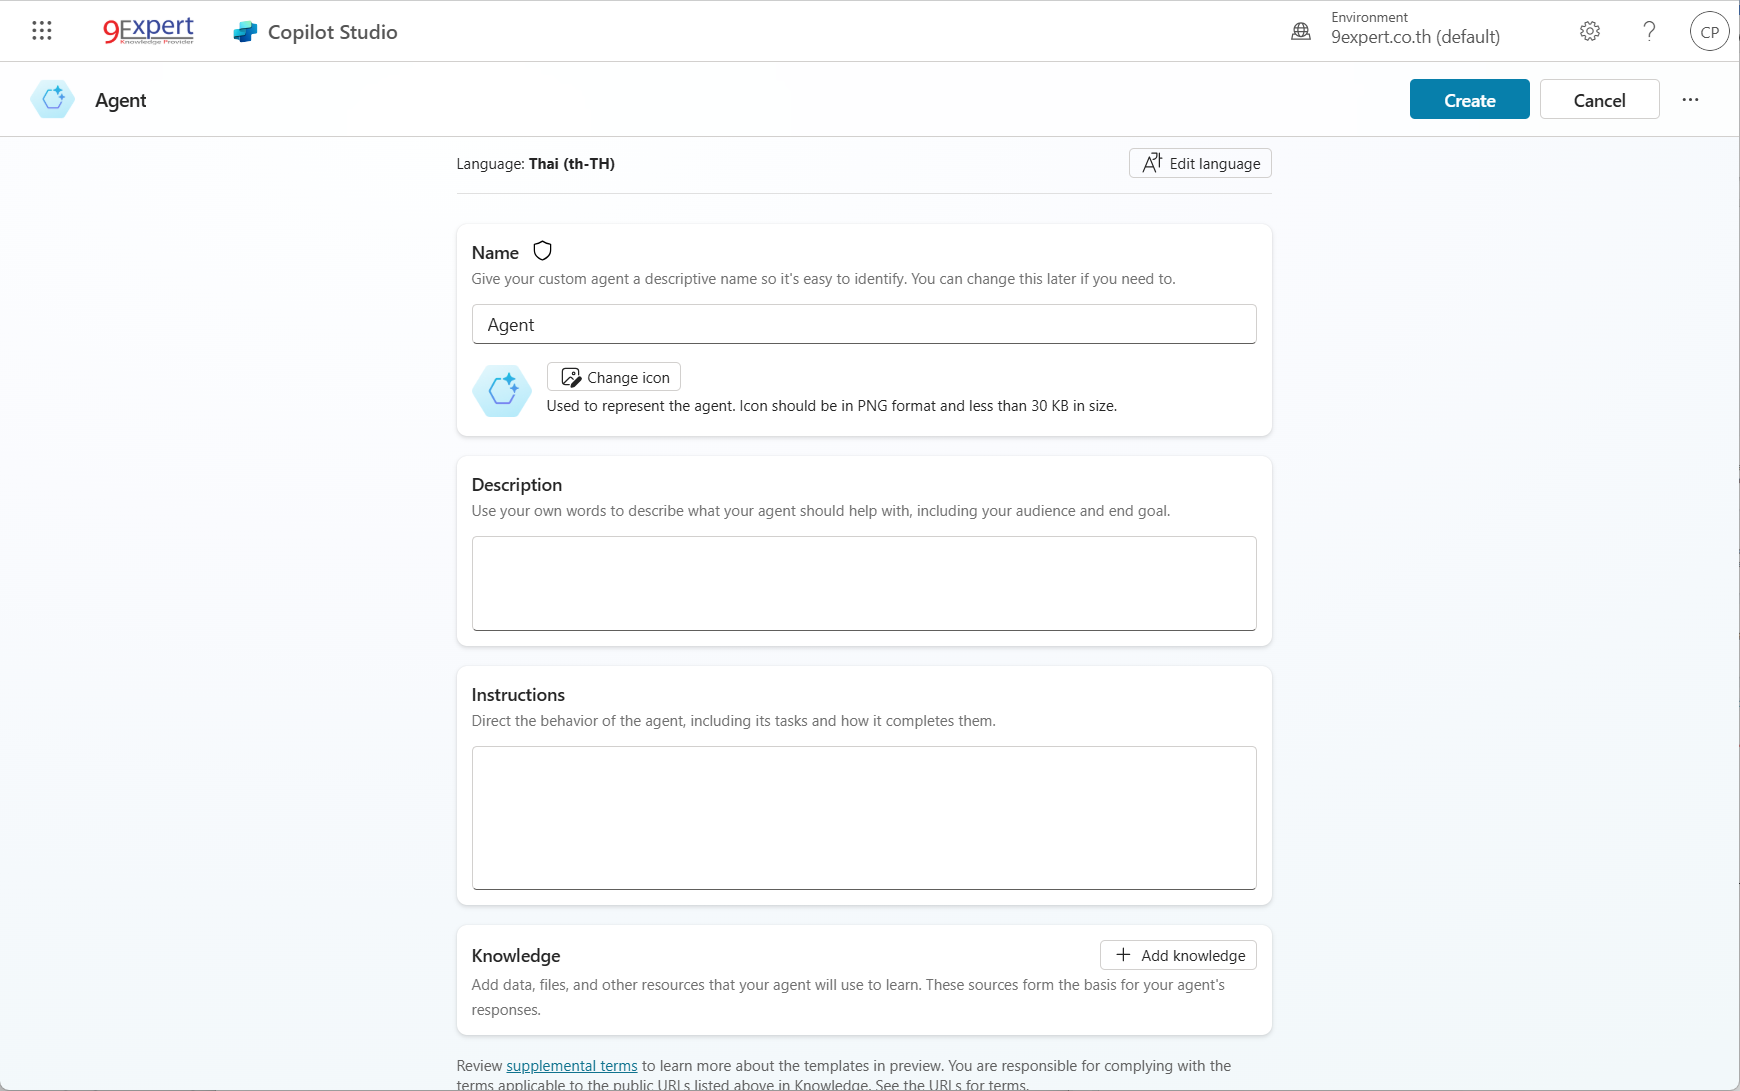Screen dimensions: 1740x1091
Task: Open the more options ellipsis menu
Action: 1690,99
